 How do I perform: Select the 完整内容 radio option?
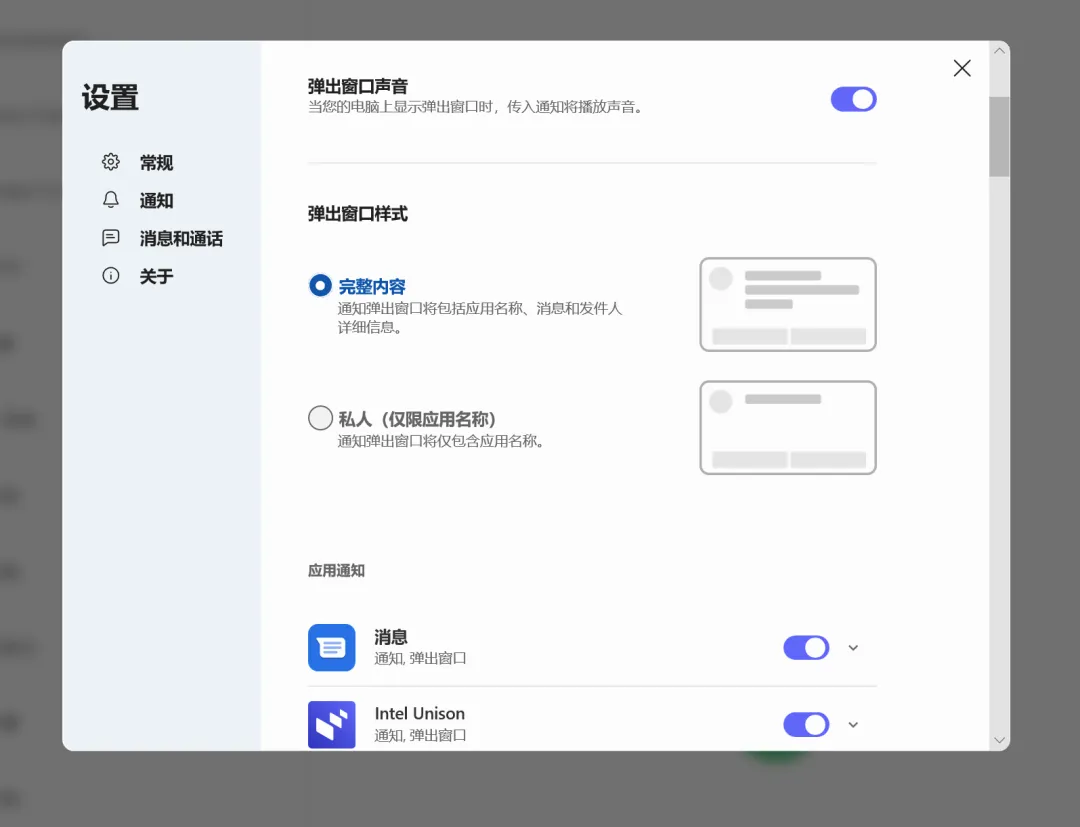point(320,285)
